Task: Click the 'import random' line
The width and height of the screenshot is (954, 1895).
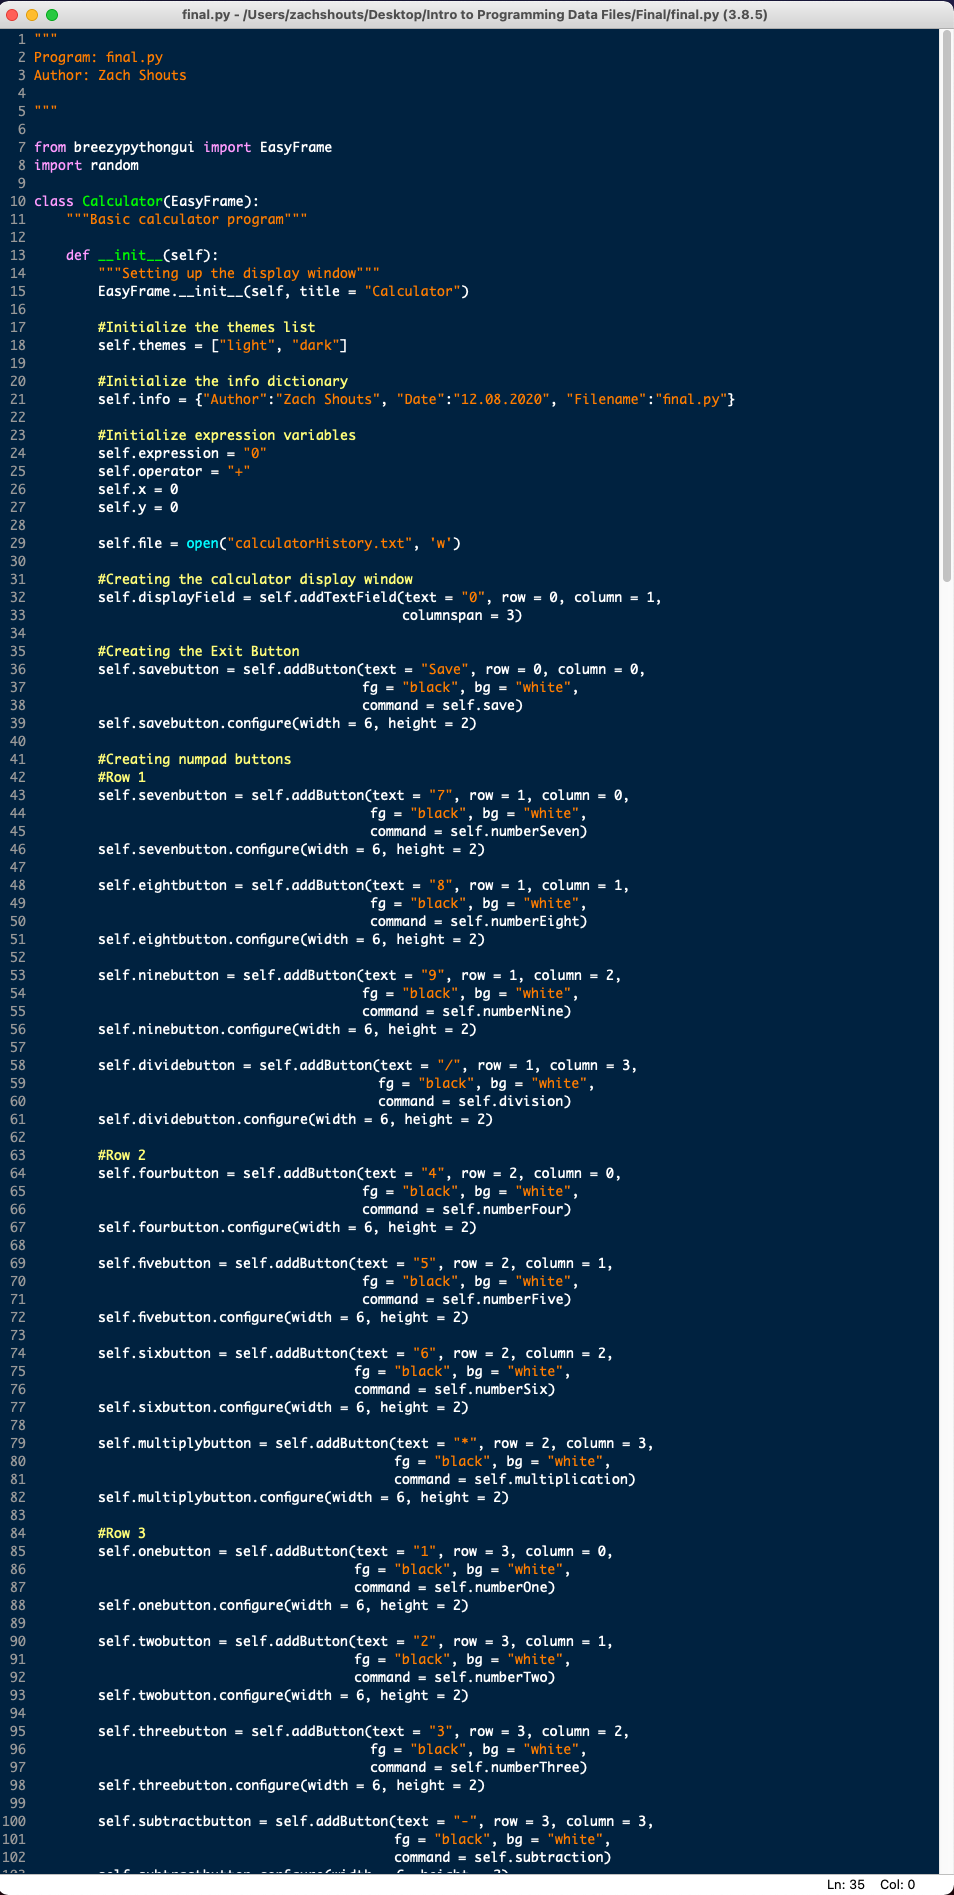Action: (86, 165)
